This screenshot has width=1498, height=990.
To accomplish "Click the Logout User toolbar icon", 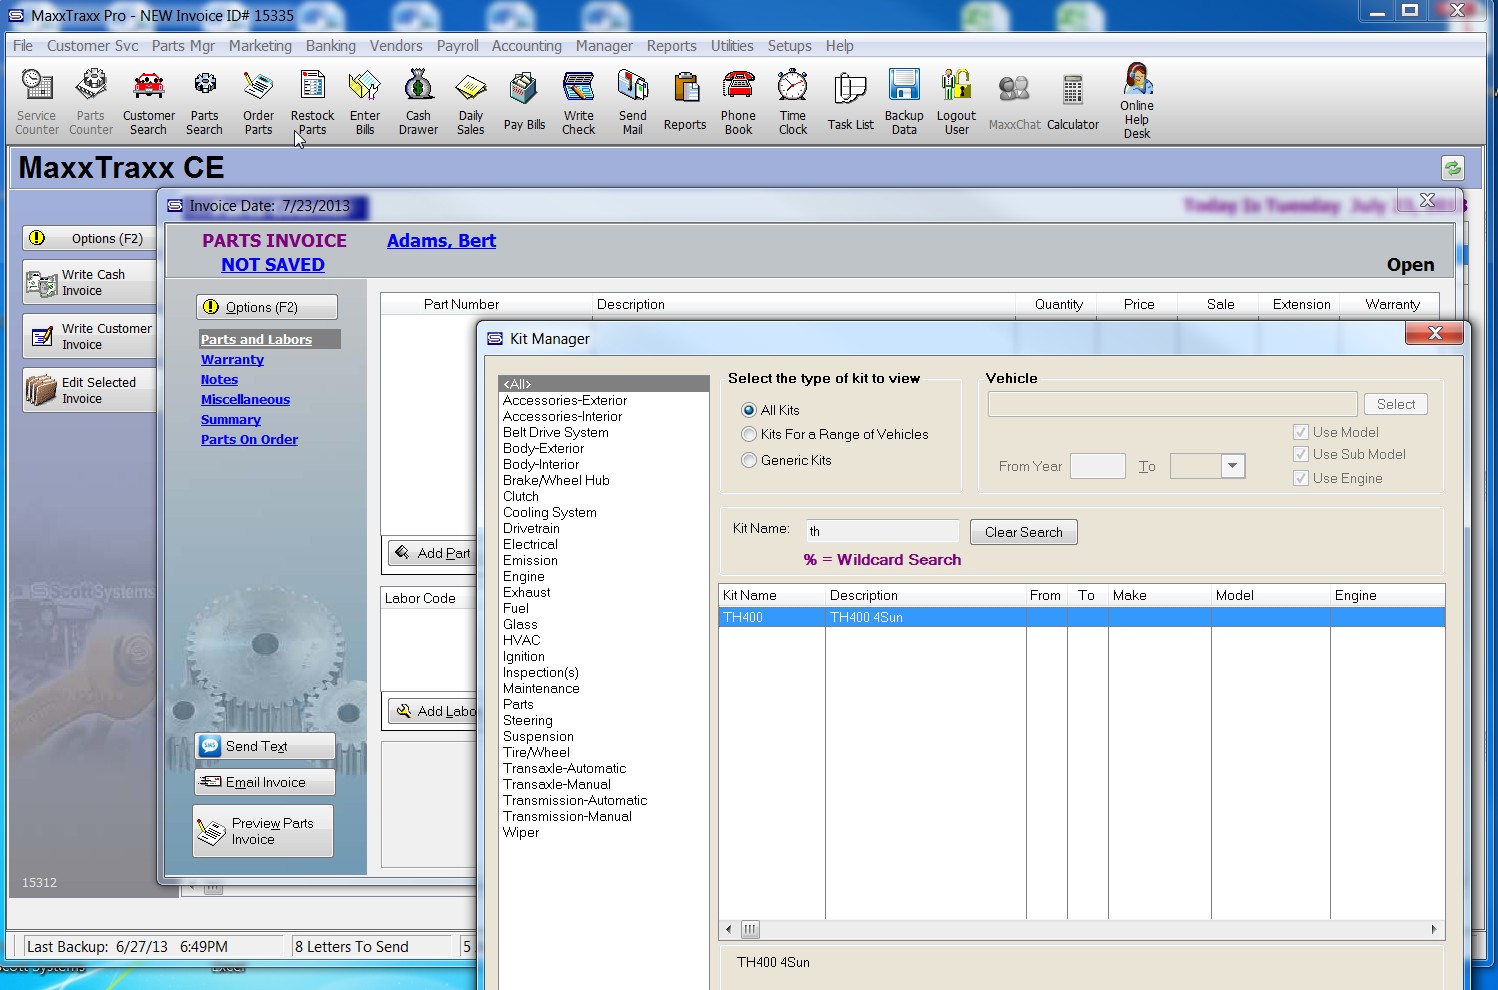I will tap(956, 102).
